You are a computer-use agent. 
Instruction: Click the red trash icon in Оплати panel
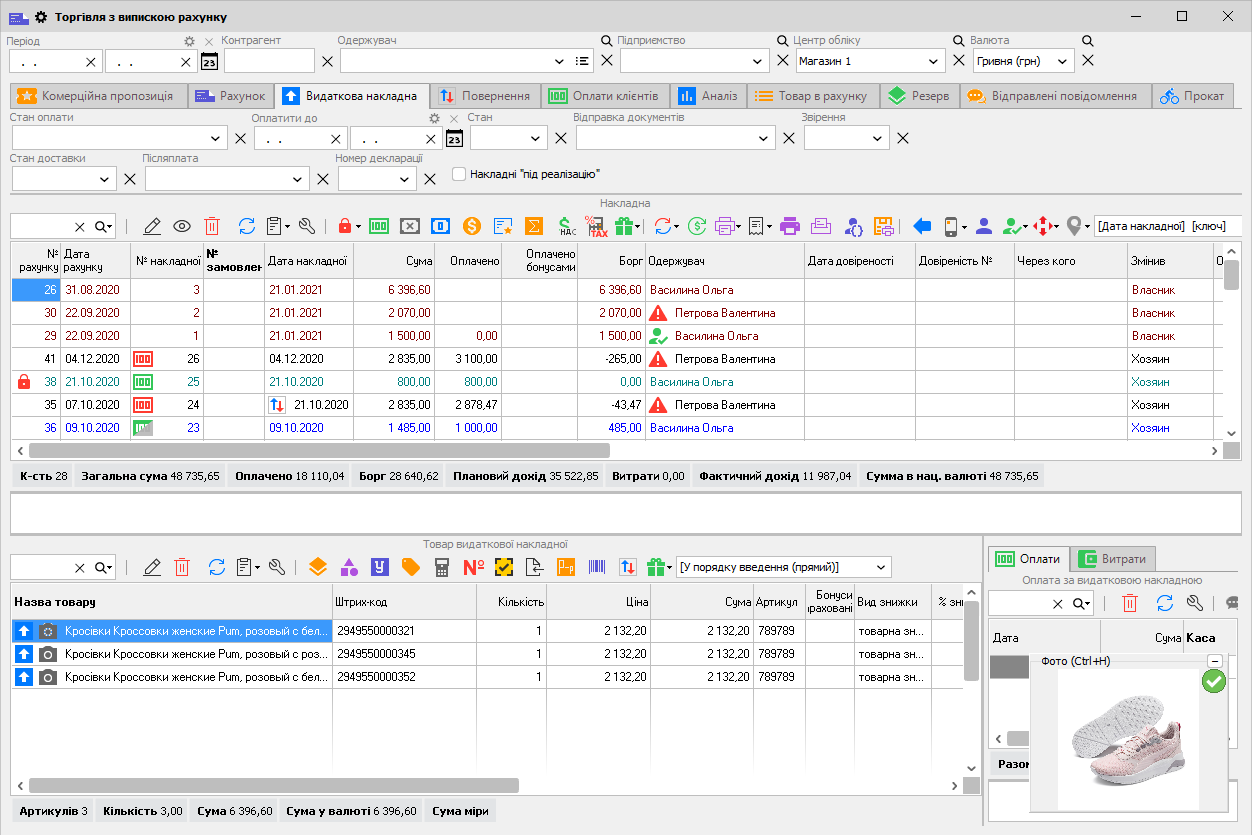point(1130,603)
